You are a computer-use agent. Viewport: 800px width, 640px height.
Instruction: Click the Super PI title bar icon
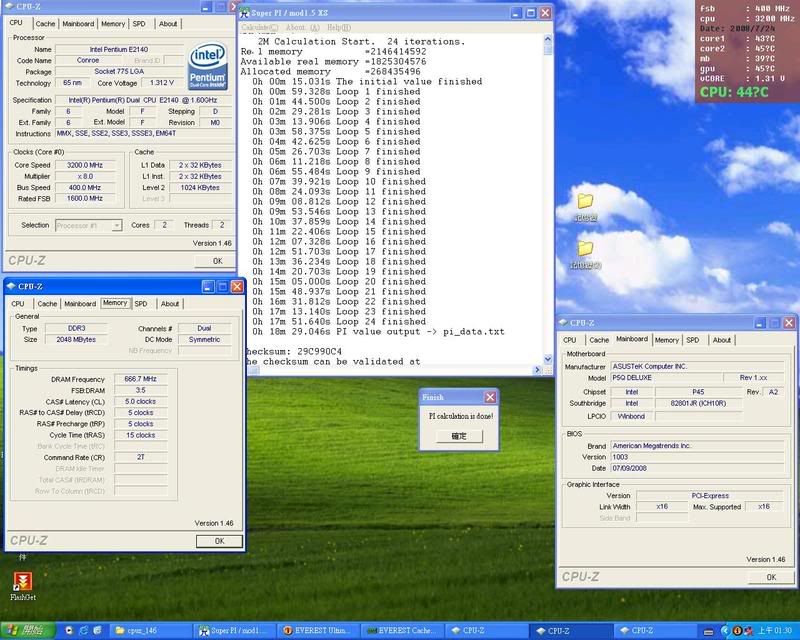click(x=245, y=13)
